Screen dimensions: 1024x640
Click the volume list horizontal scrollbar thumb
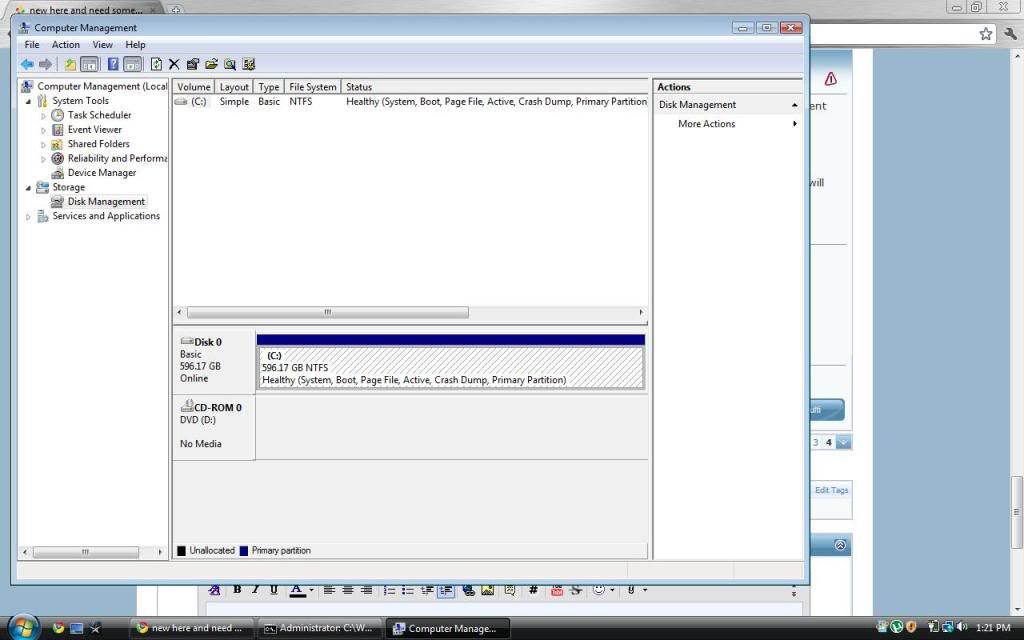tap(328, 312)
